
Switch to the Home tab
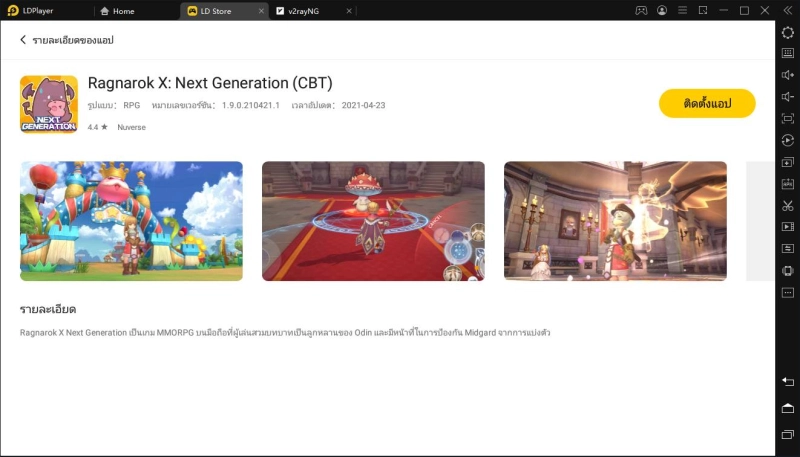tap(117, 11)
